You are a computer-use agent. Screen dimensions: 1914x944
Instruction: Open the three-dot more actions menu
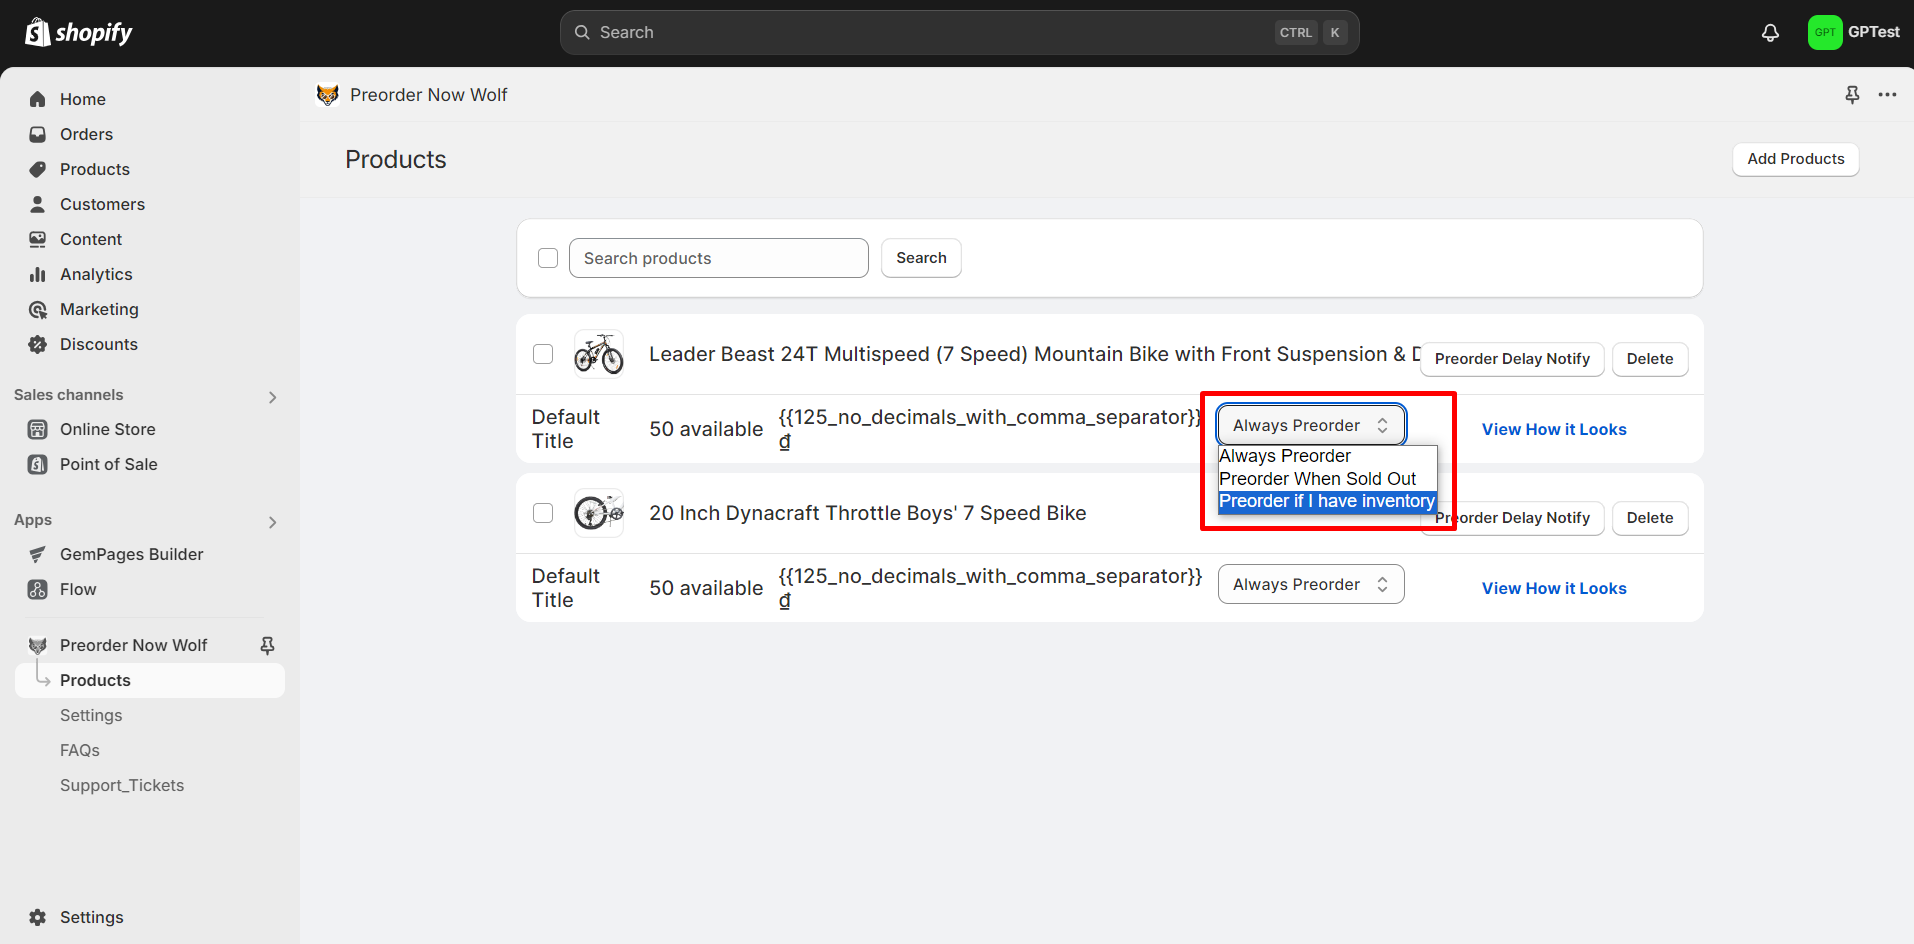tap(1887, 95)
